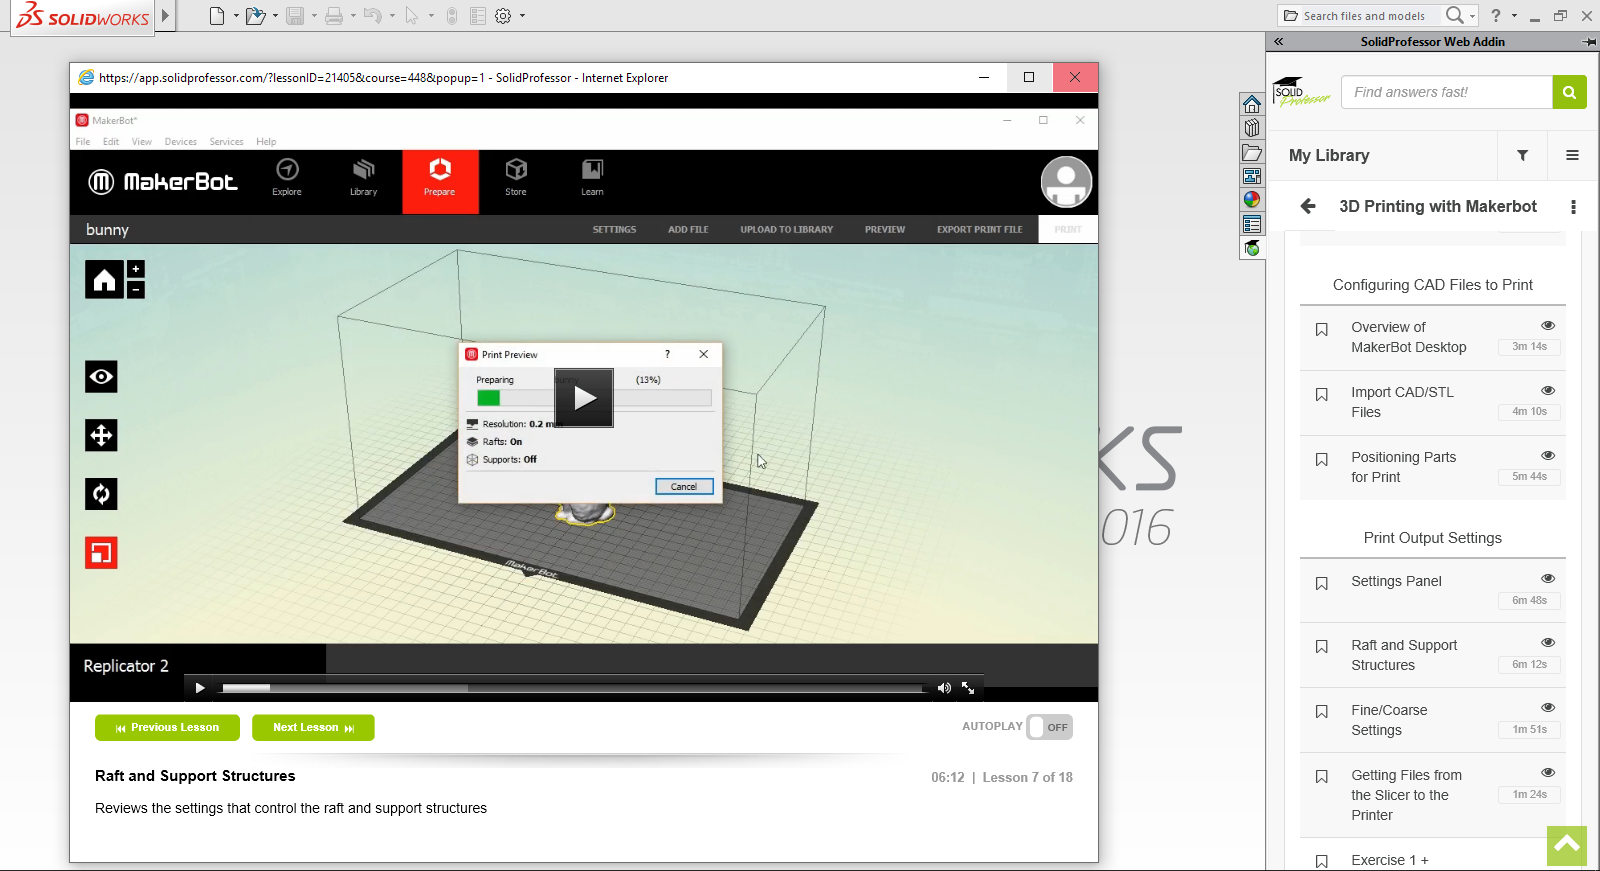The height and width of the screenshot is (871, 1600).
Task: Open the Positioning Parts for Print lesson
Action: [x=1403, y=467]
